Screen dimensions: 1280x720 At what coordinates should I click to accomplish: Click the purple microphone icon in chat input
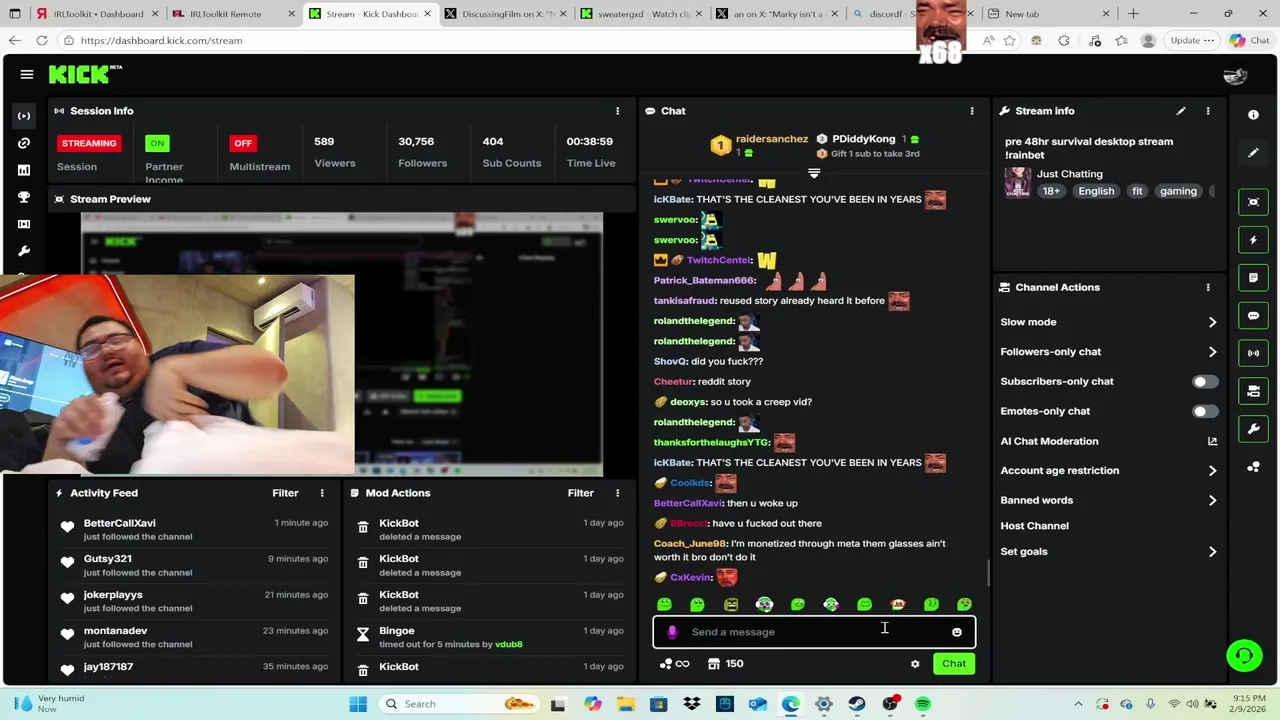[672, 632]
